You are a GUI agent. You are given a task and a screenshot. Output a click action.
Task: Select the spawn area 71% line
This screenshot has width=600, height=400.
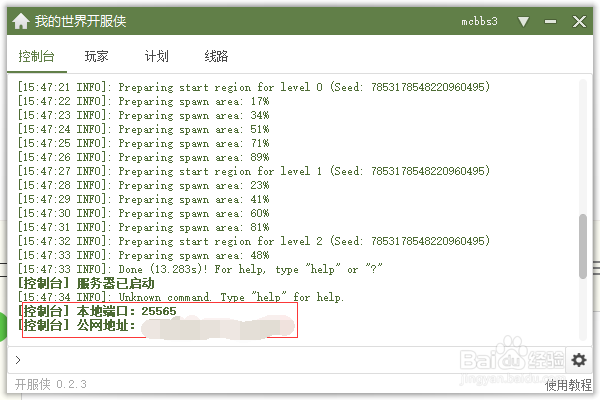click(143, 143)
